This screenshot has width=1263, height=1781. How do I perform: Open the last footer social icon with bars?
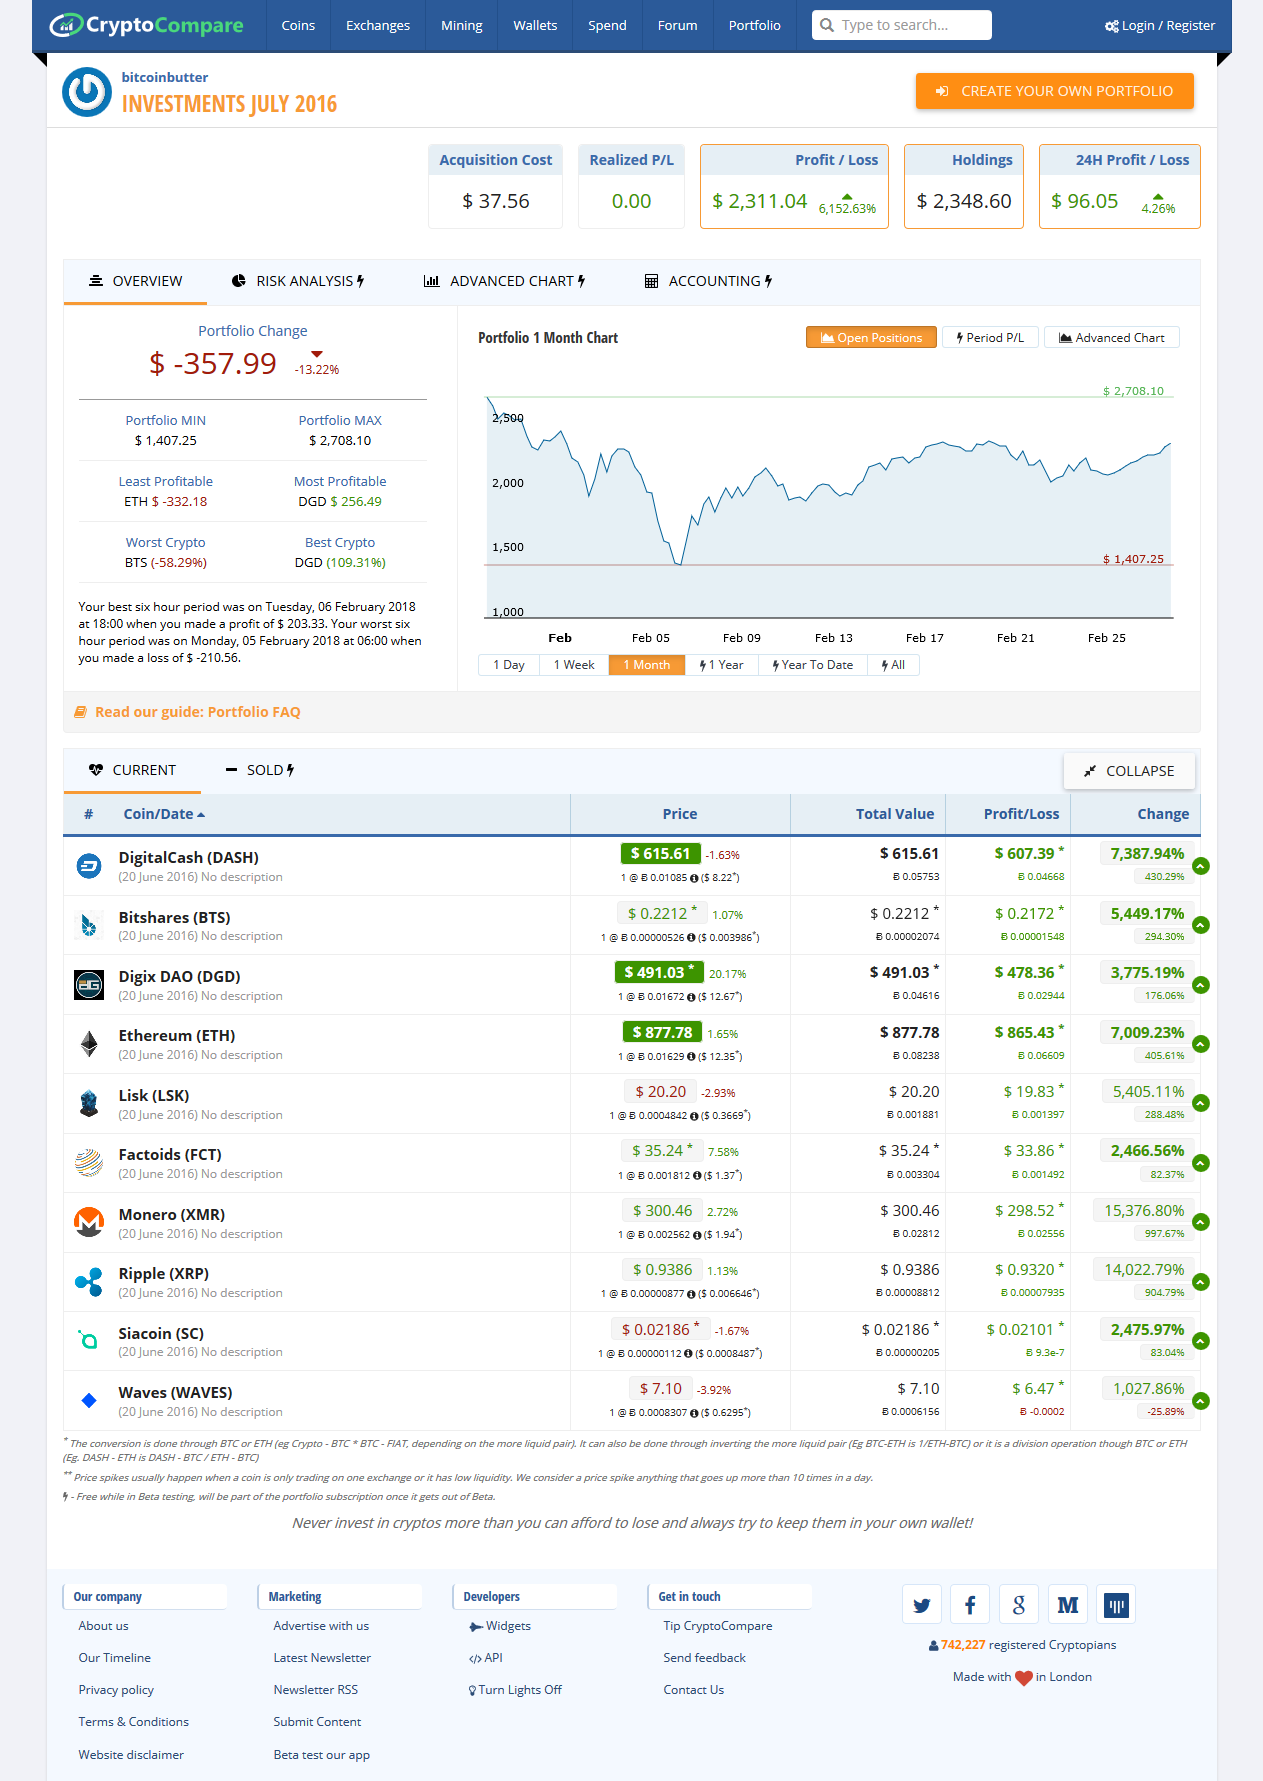[1116, 1605]
